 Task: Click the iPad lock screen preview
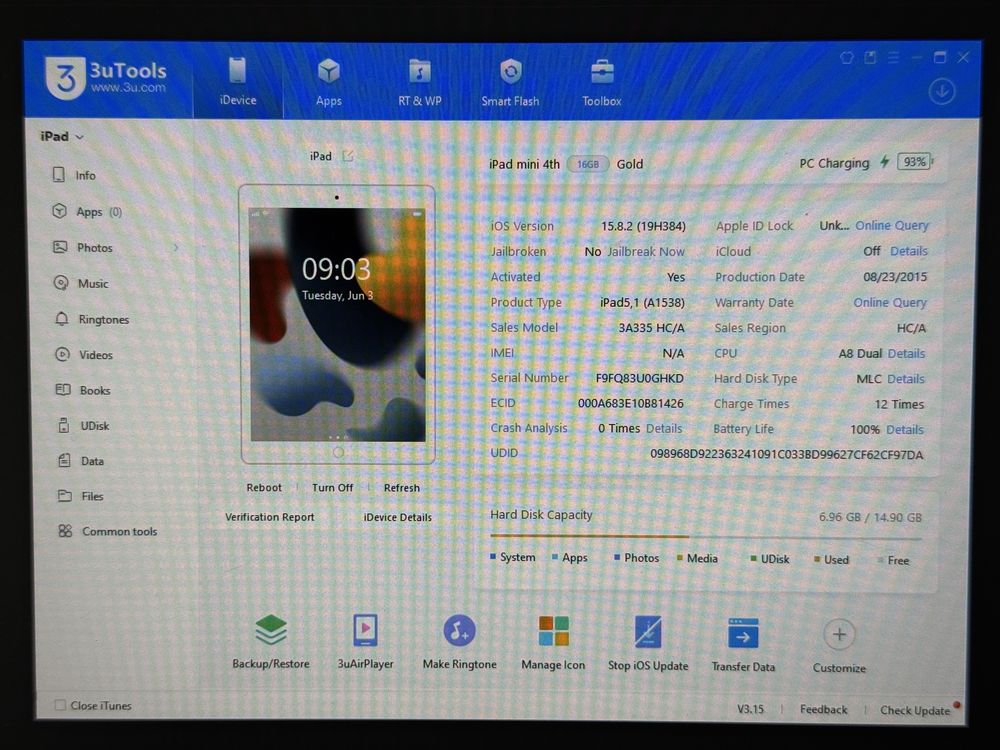pyautogui.click(x=337, y=324)
